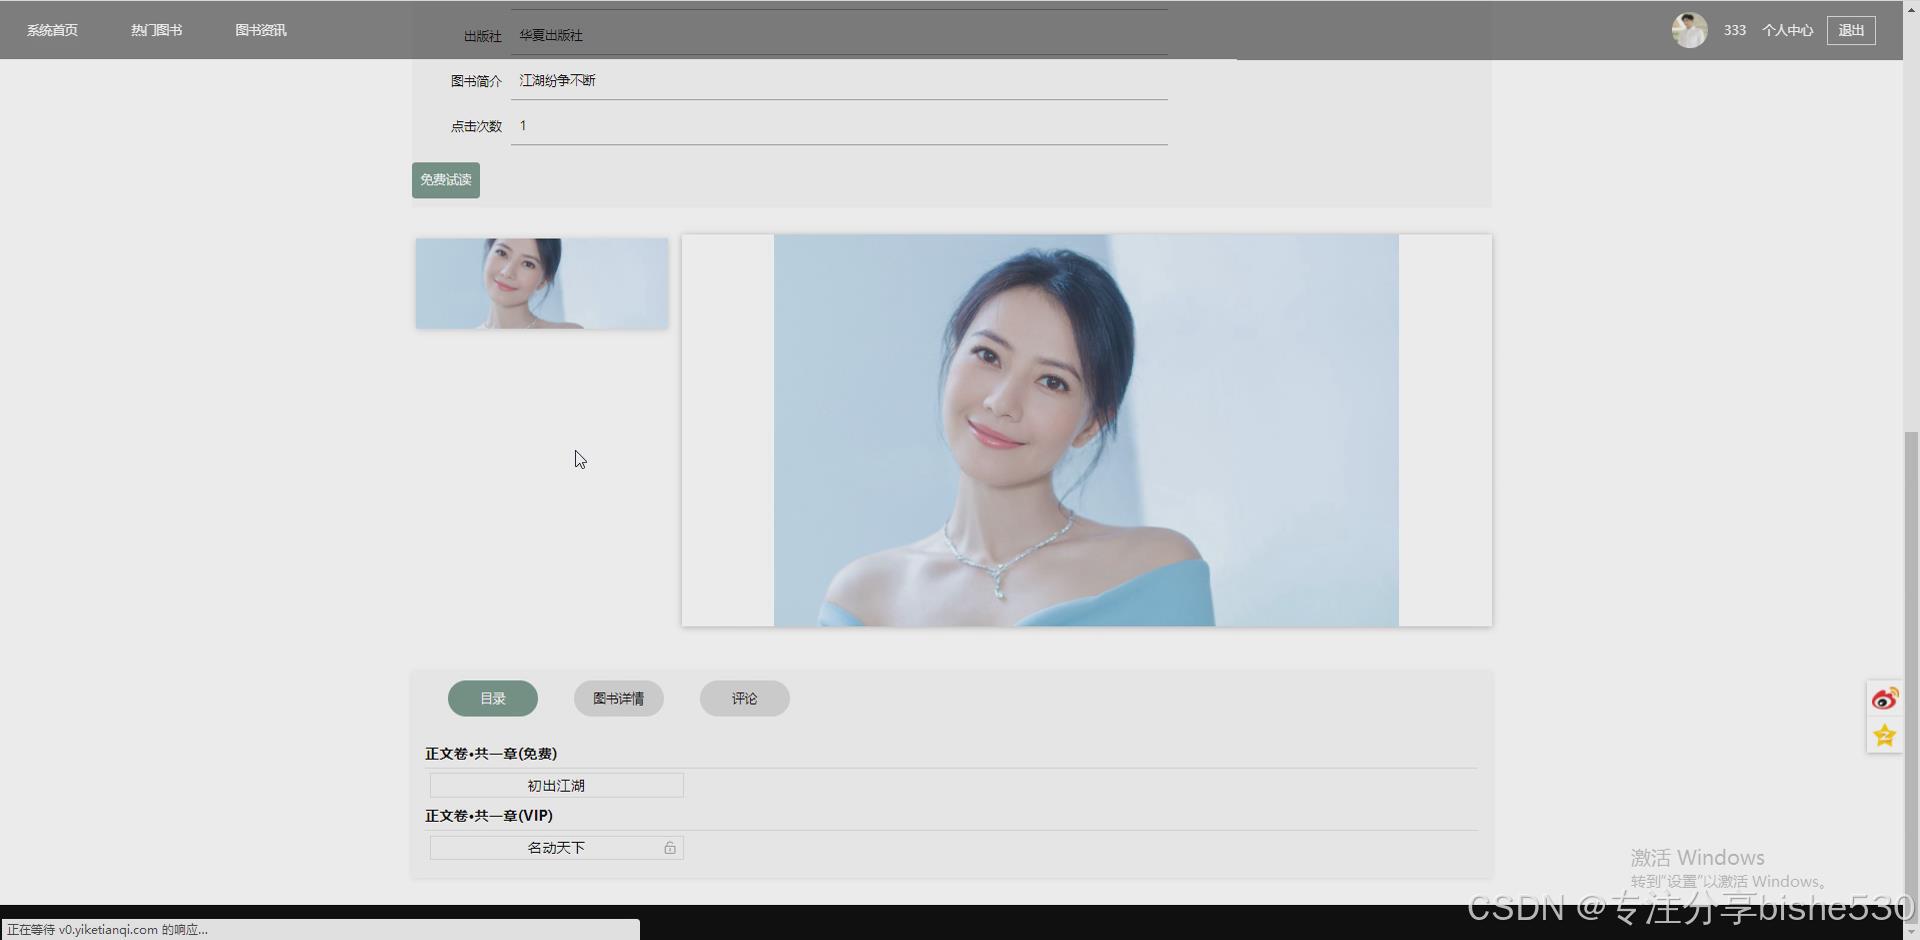The width and height of the screenshot is (1920, 940).
Task: Open the free chapter 初出江湖
Action: (557, 785)
